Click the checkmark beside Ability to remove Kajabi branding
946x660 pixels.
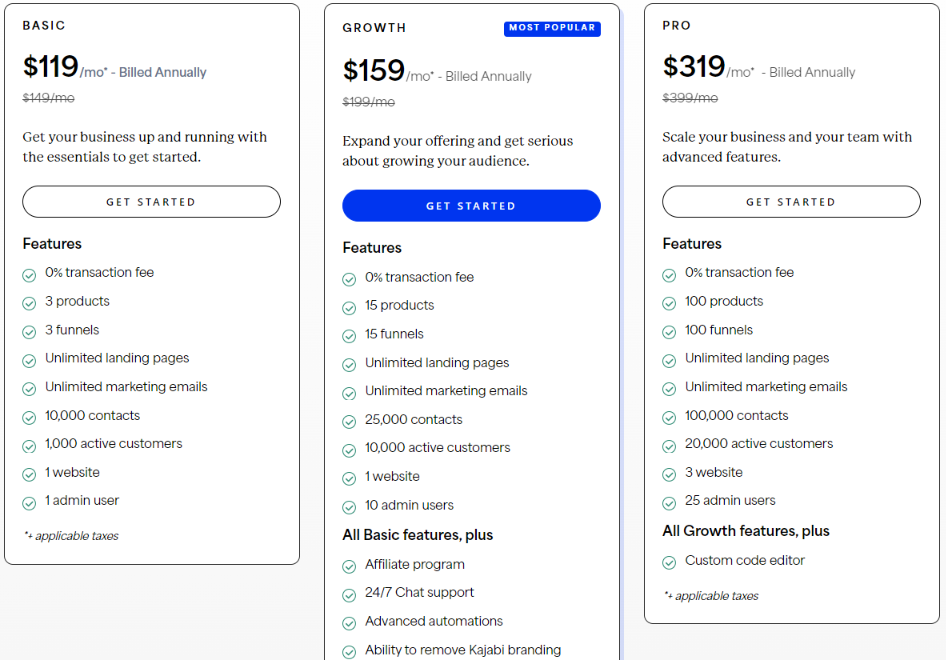tap(349, 650)
